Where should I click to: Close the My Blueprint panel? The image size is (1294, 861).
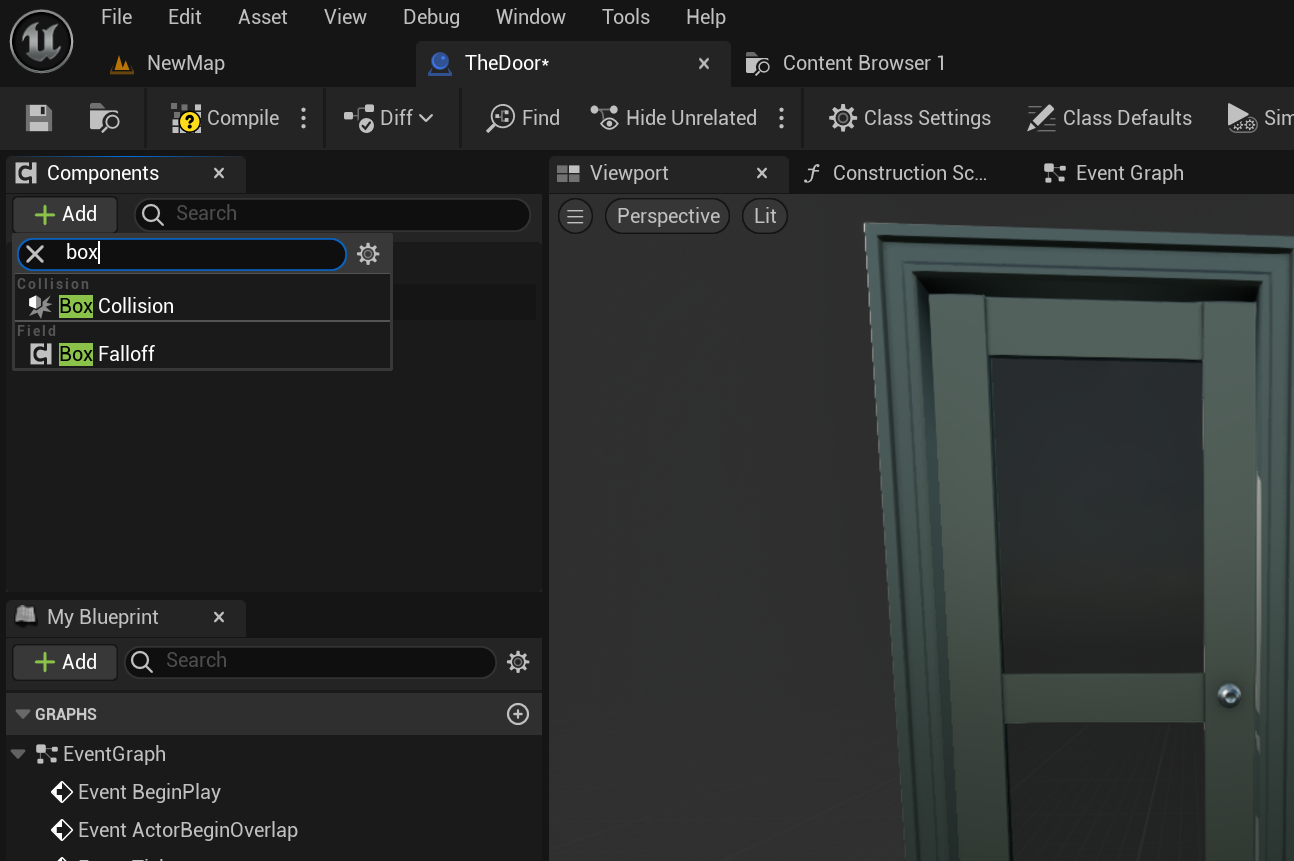coord(219,617)
